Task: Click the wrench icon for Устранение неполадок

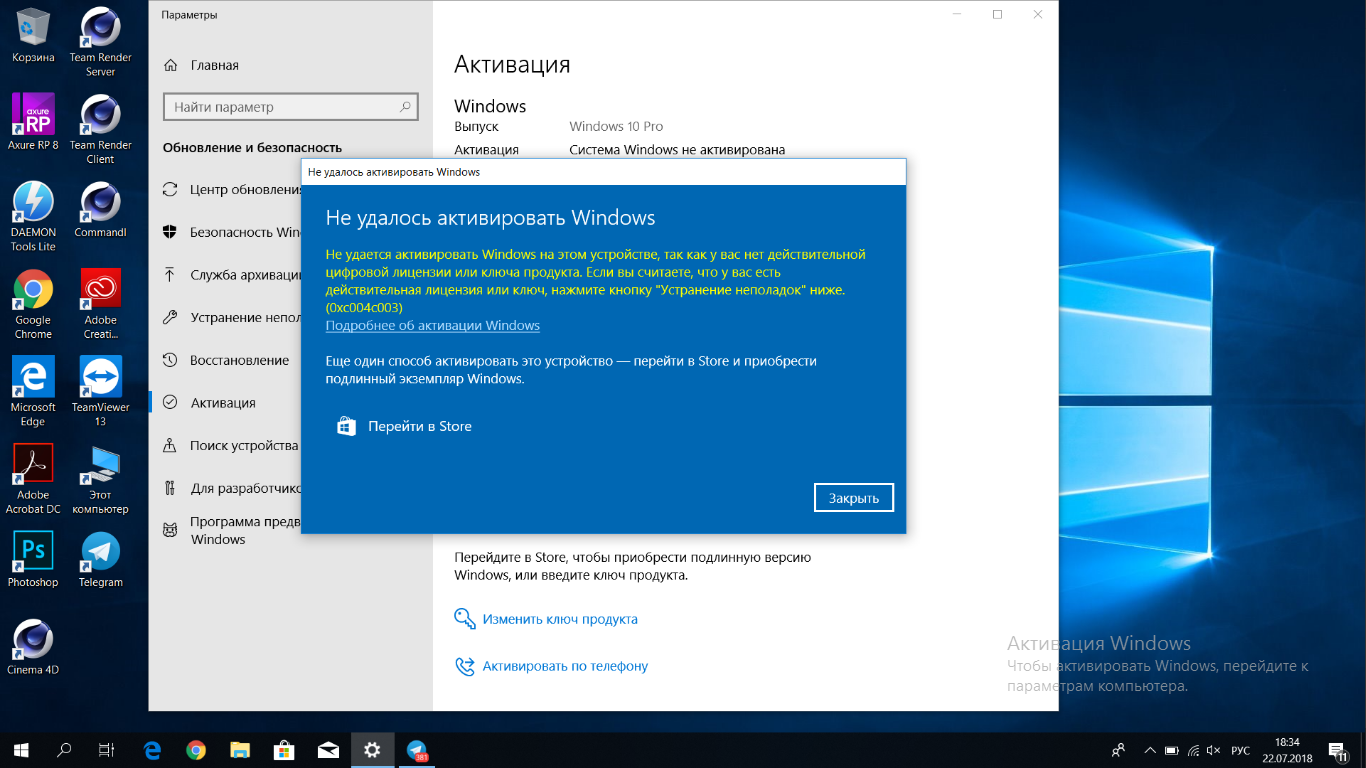Action: point(170,317)
